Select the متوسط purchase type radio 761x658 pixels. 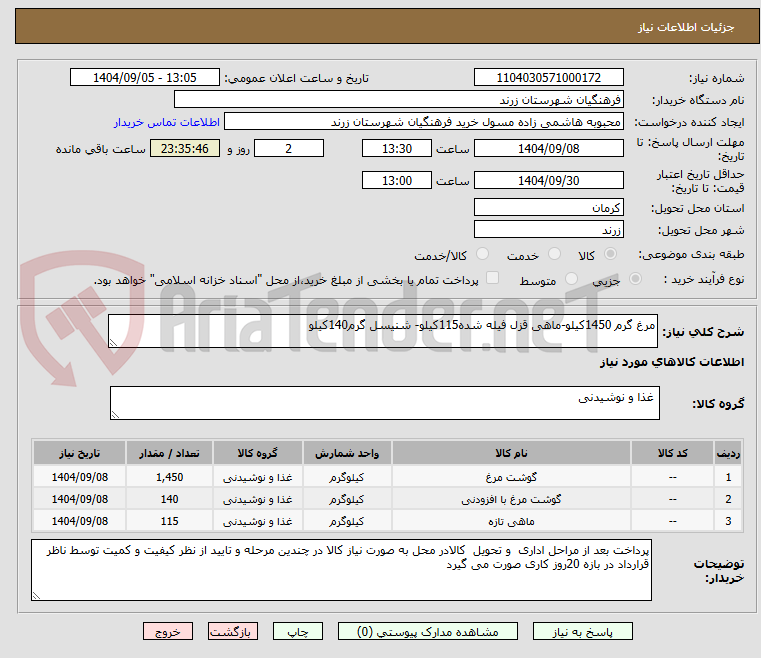[x=571, y=279]
